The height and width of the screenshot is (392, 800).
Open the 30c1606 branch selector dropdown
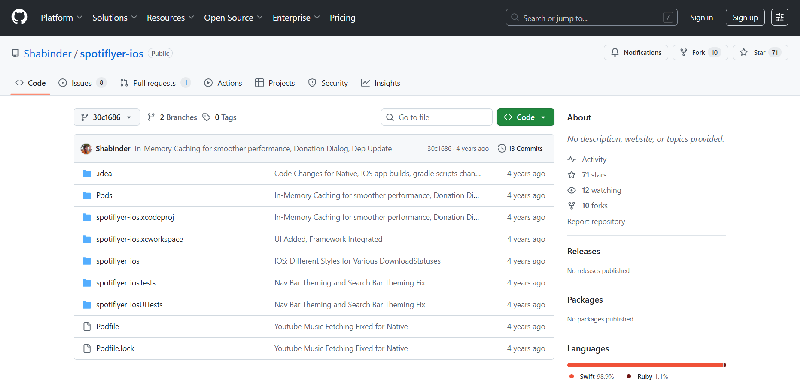(x=106, y=117)
